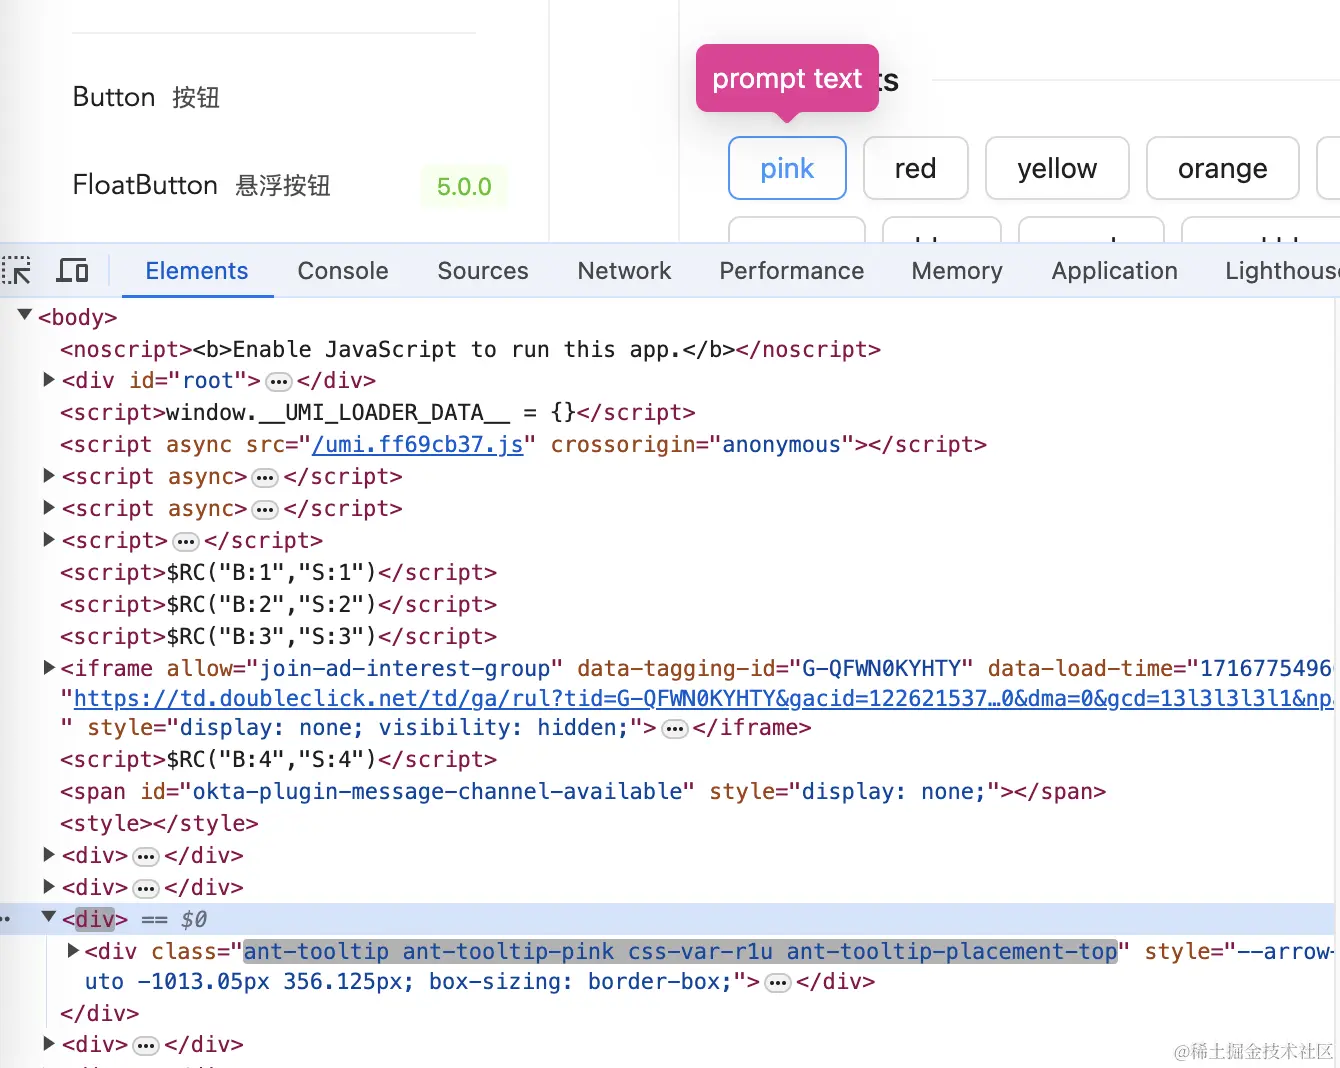Image resolution: width=1340 pixels, height=1068 pixels.
Task: Click the 5.0.0 version tag
Action: (x=464, y=186)
